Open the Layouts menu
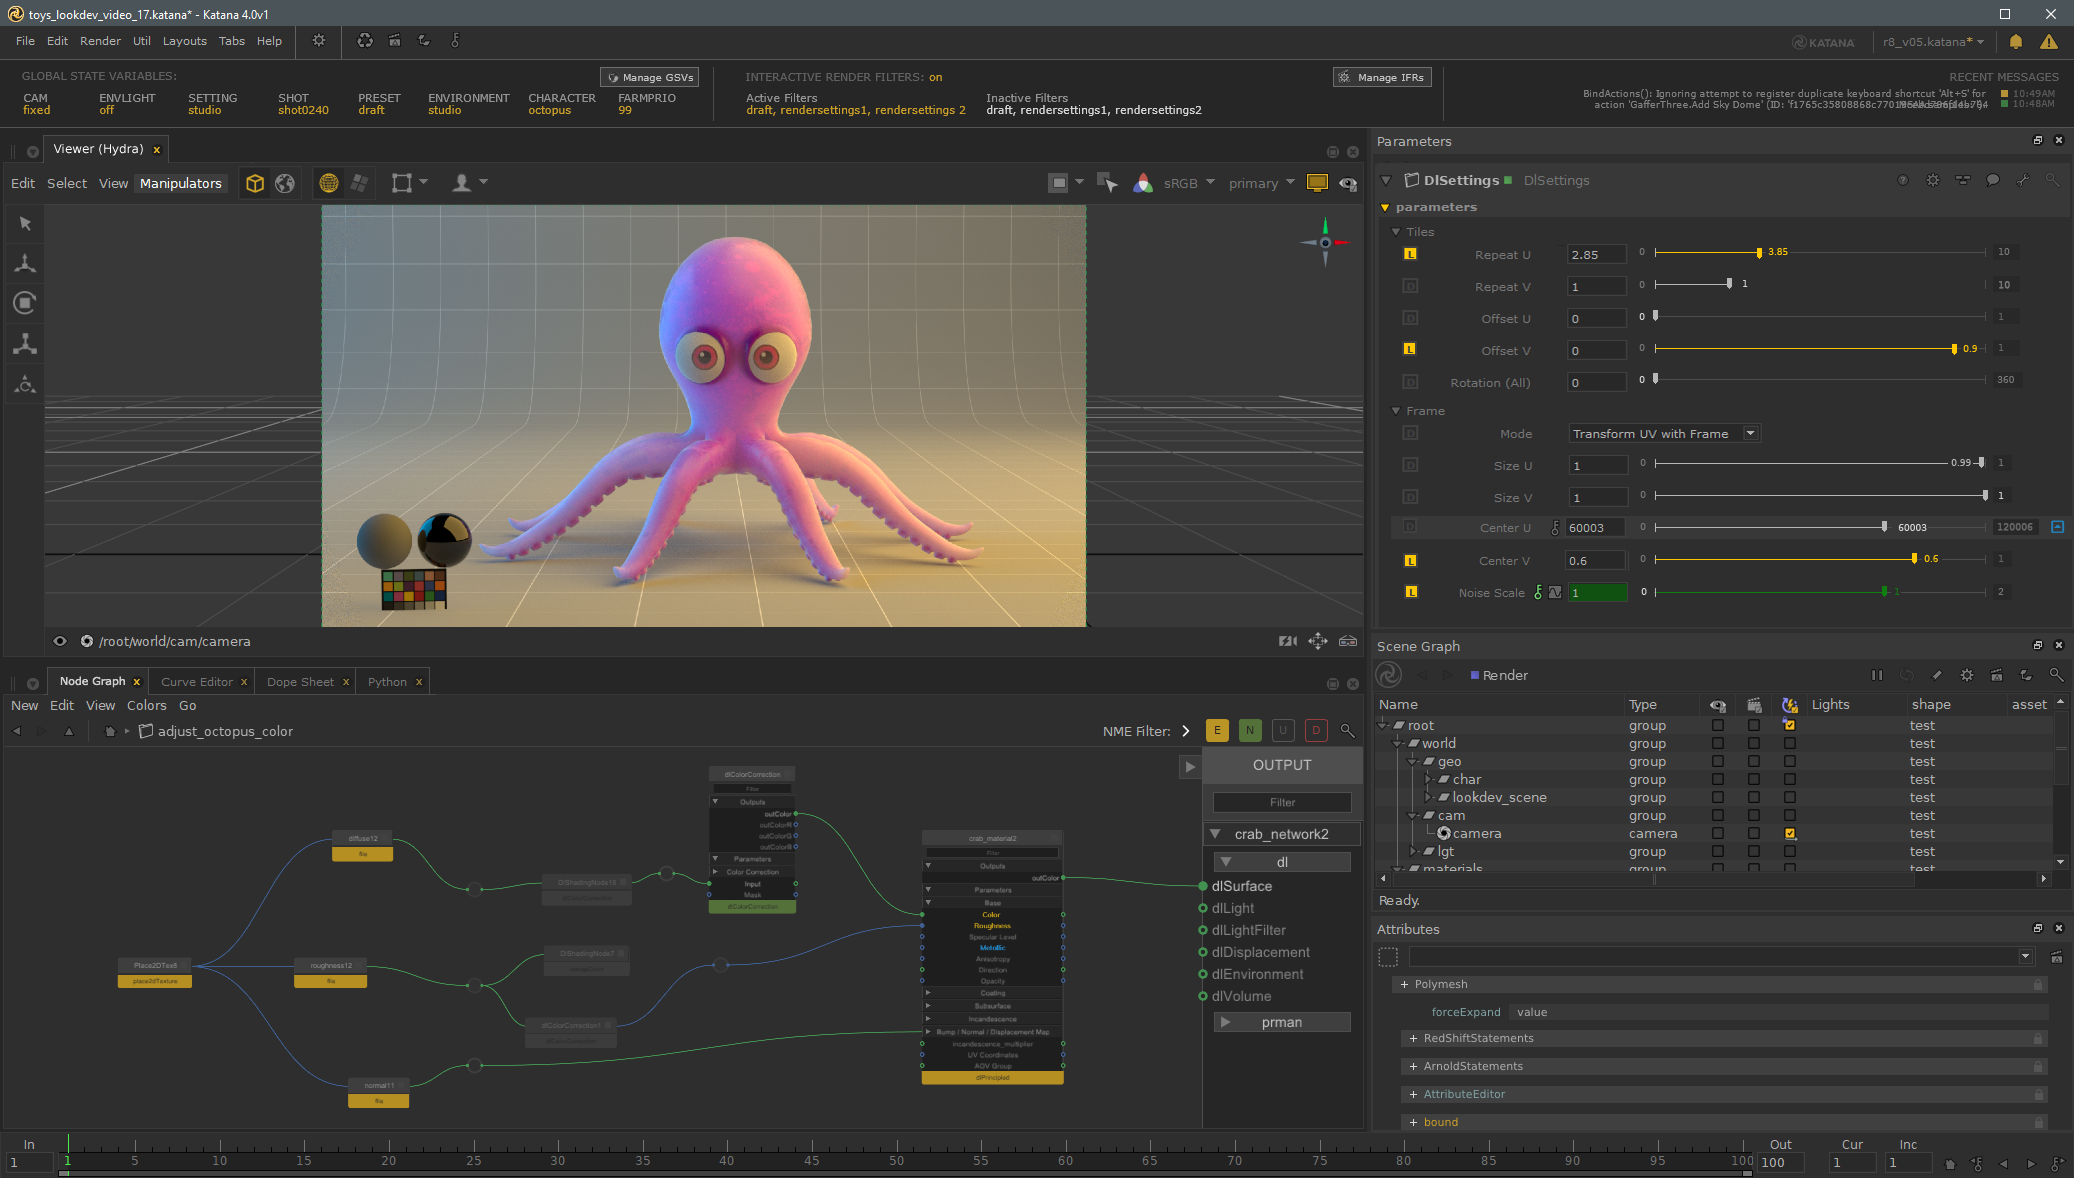Image resolution: width=2074 pixels, height=1178 pixels. [x=184, y=41]
